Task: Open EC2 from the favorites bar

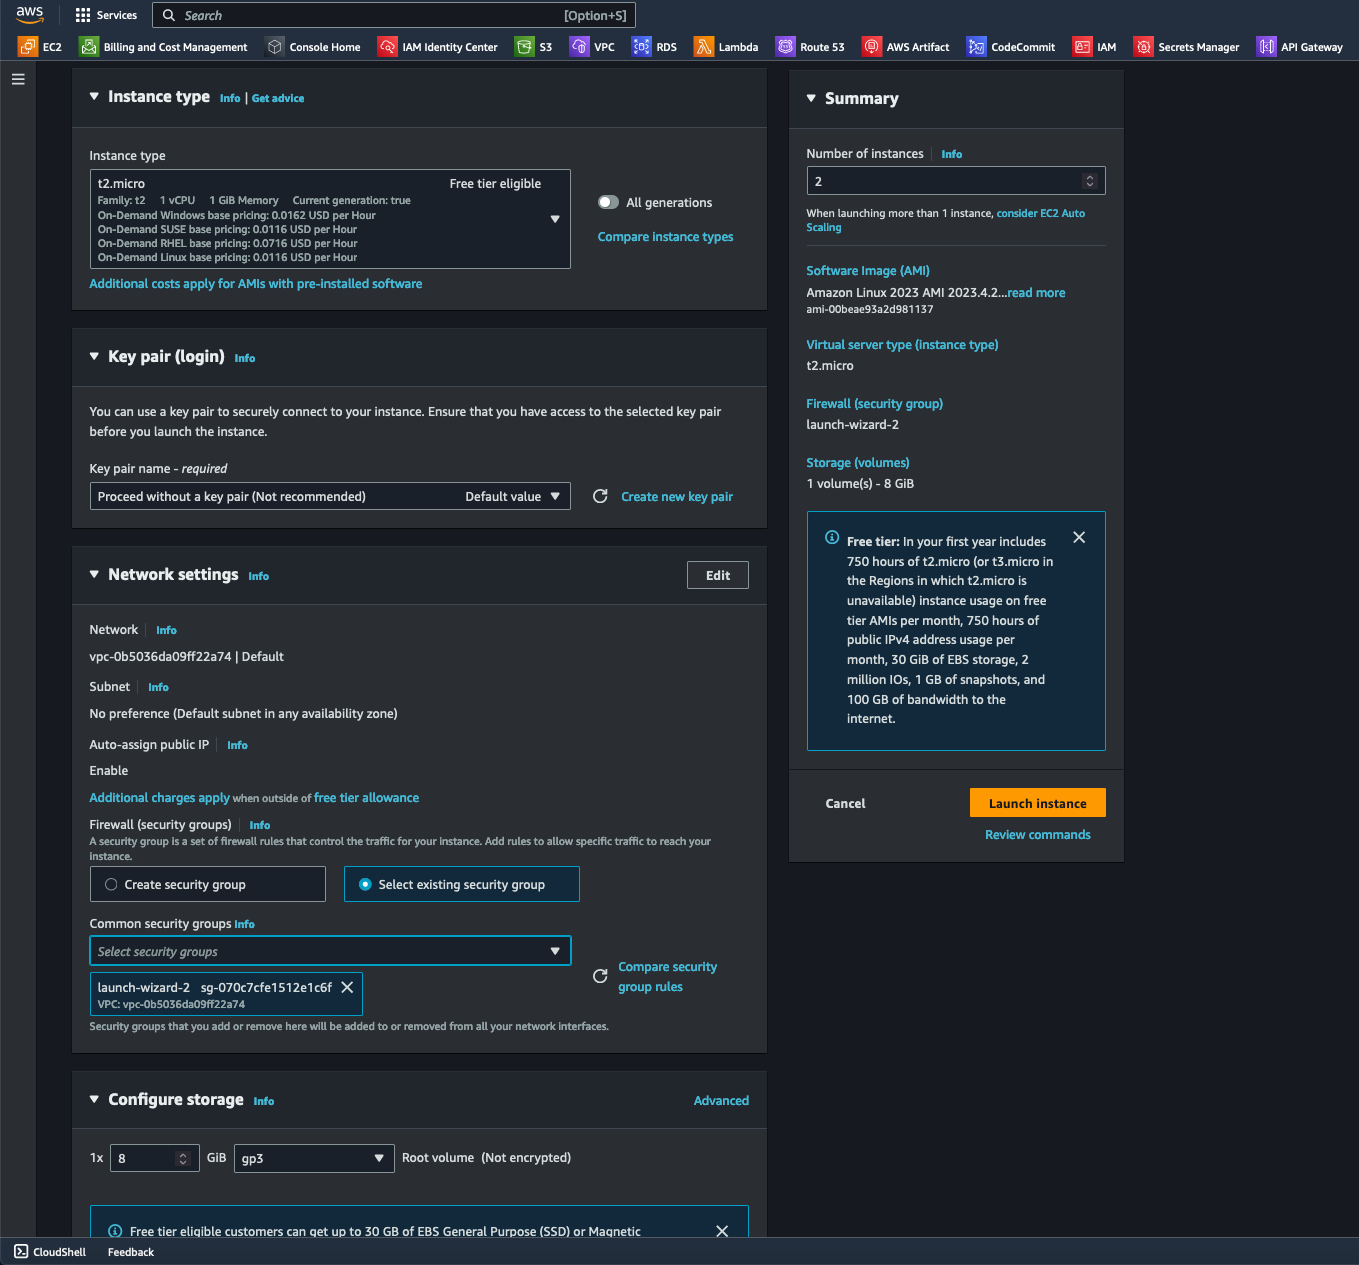Action: (x=40, y=47)
